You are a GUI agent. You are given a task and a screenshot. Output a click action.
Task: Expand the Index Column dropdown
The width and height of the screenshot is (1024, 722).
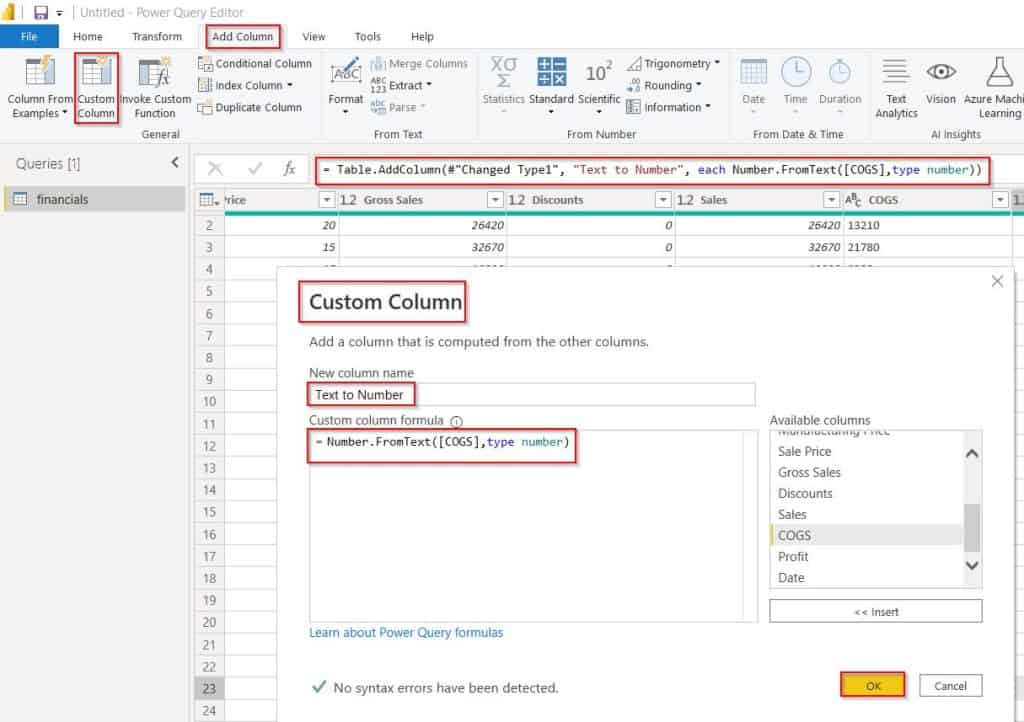click(x=290, y=86)
